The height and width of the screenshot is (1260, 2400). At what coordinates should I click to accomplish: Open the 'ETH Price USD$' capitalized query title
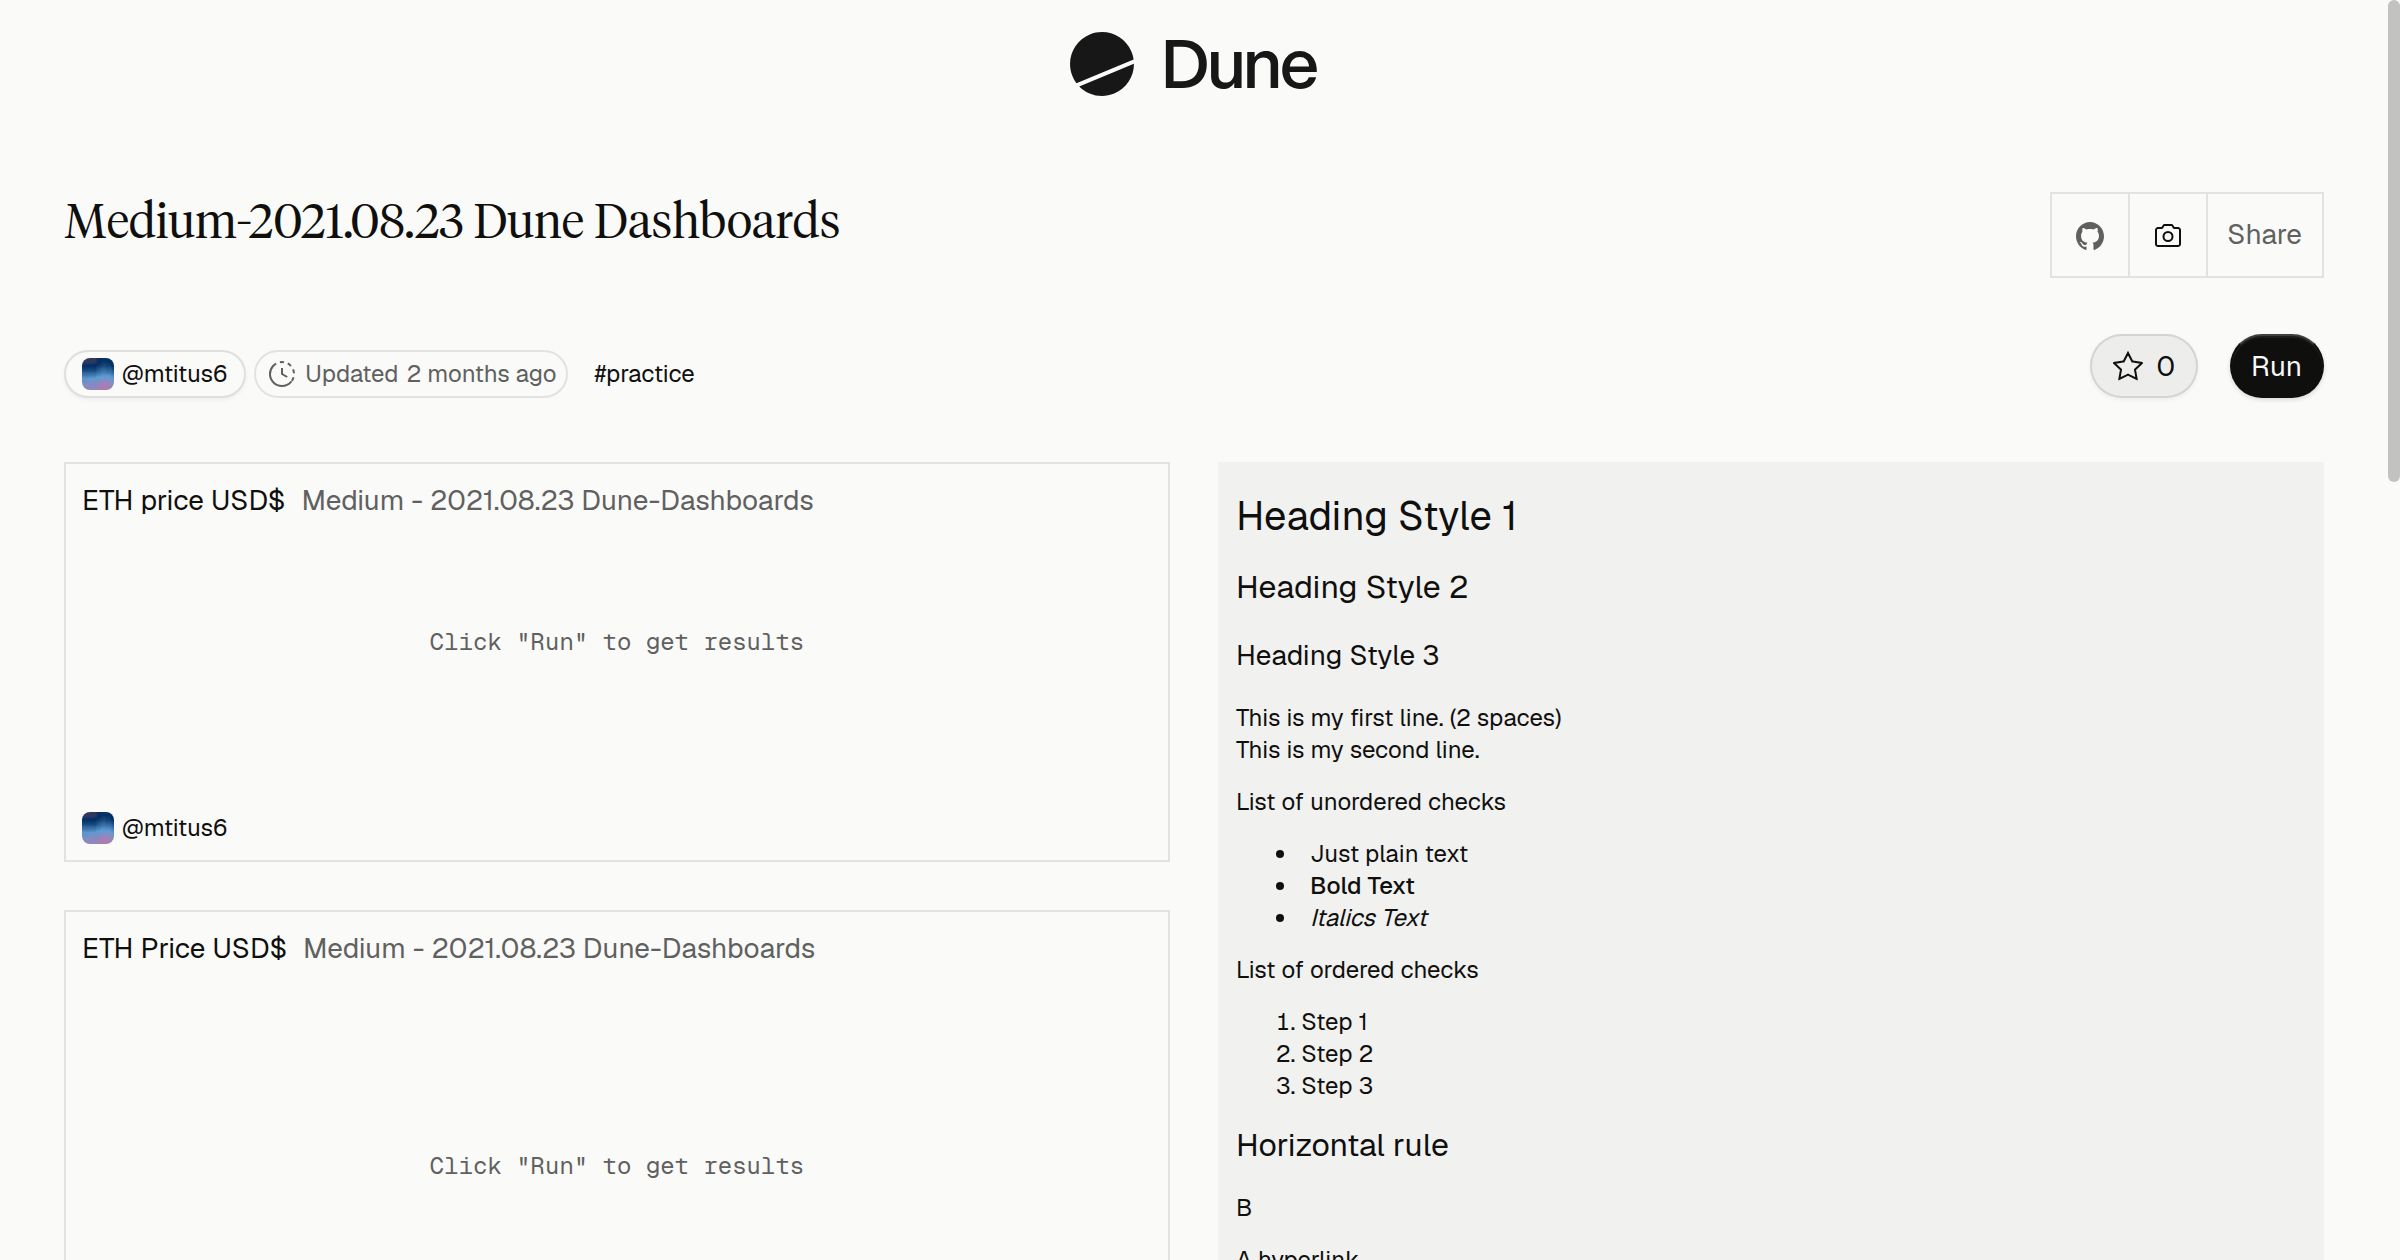point(184,948)
